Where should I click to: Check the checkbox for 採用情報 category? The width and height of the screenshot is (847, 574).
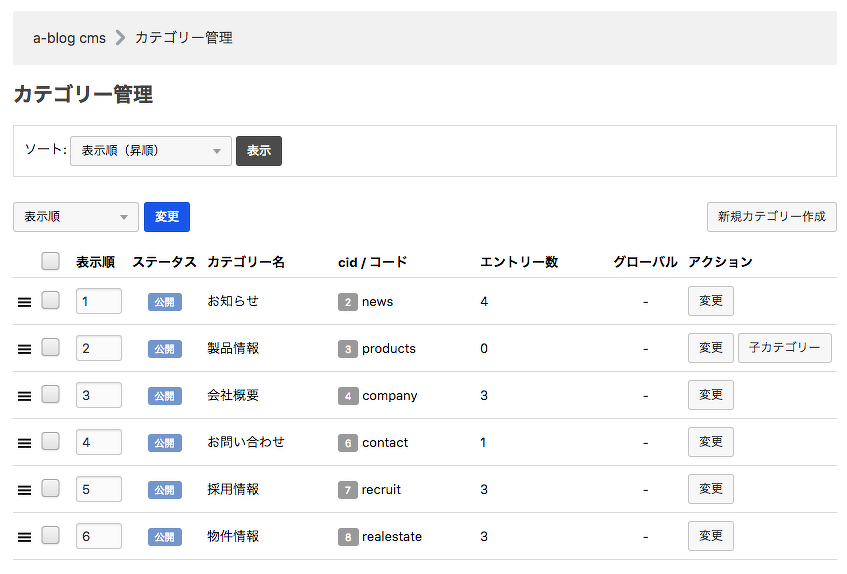[x=50, y=488]
